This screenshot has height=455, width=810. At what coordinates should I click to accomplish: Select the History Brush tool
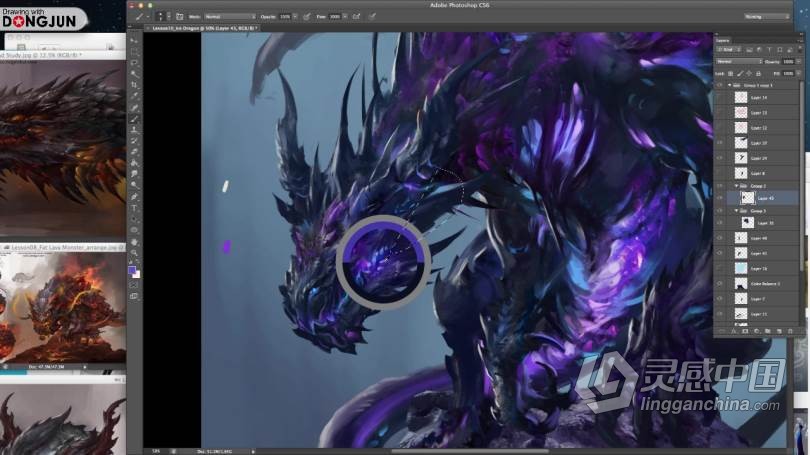point(134,141)
